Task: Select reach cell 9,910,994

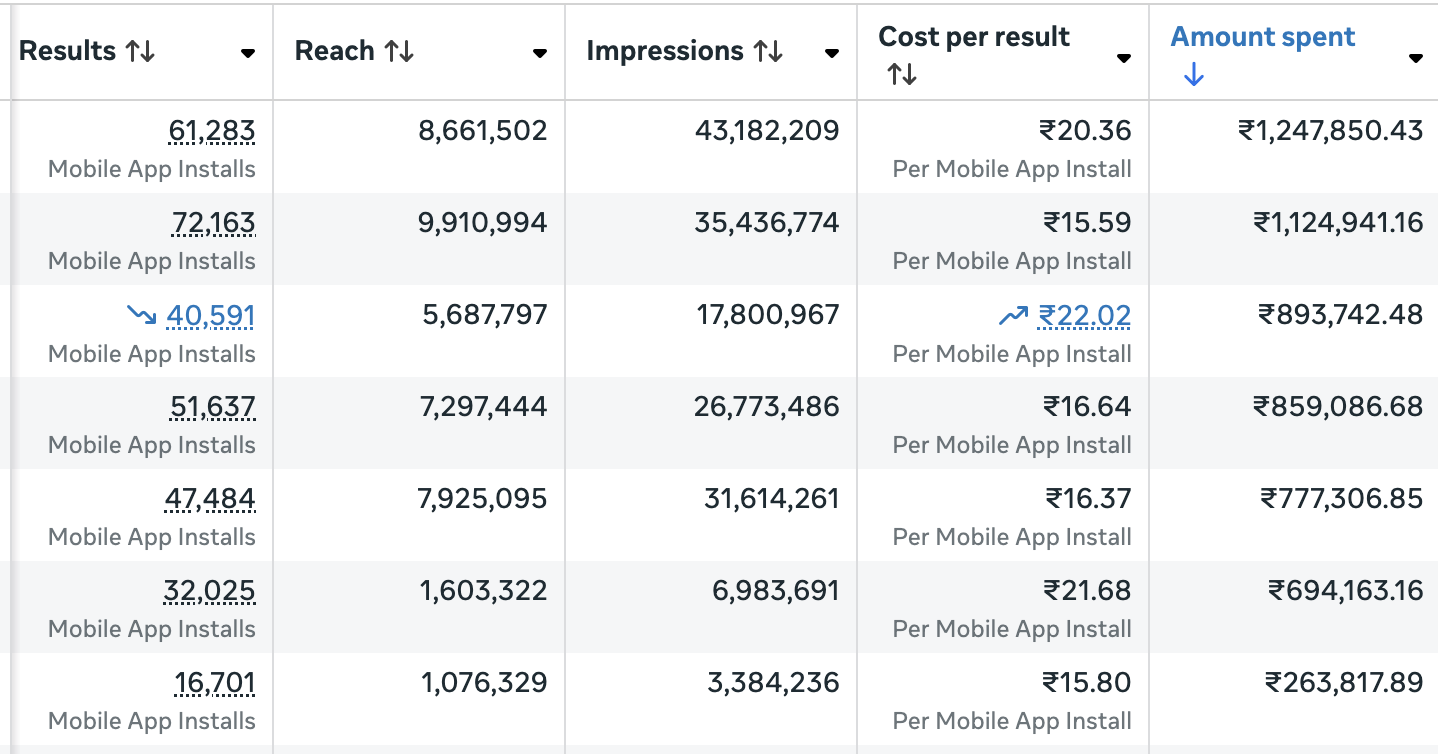Action: click(x=483, y=223)
